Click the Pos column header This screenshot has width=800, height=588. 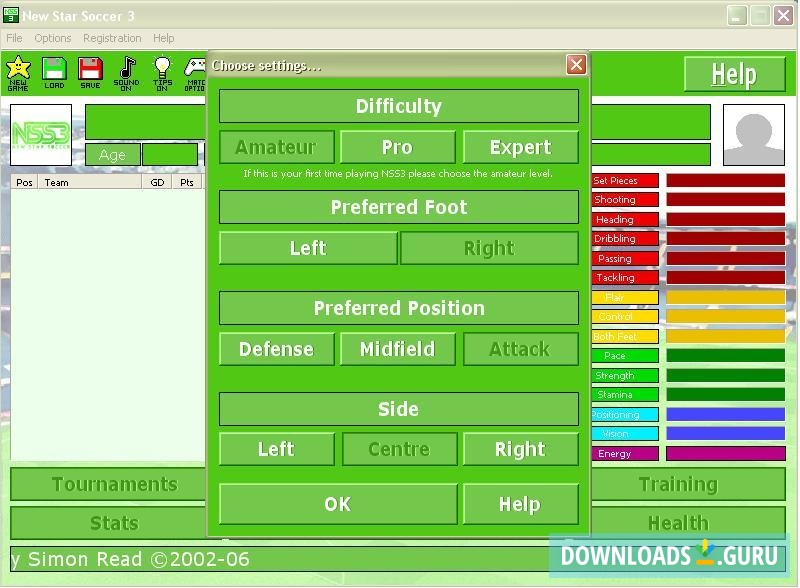(x=24, y=182)
